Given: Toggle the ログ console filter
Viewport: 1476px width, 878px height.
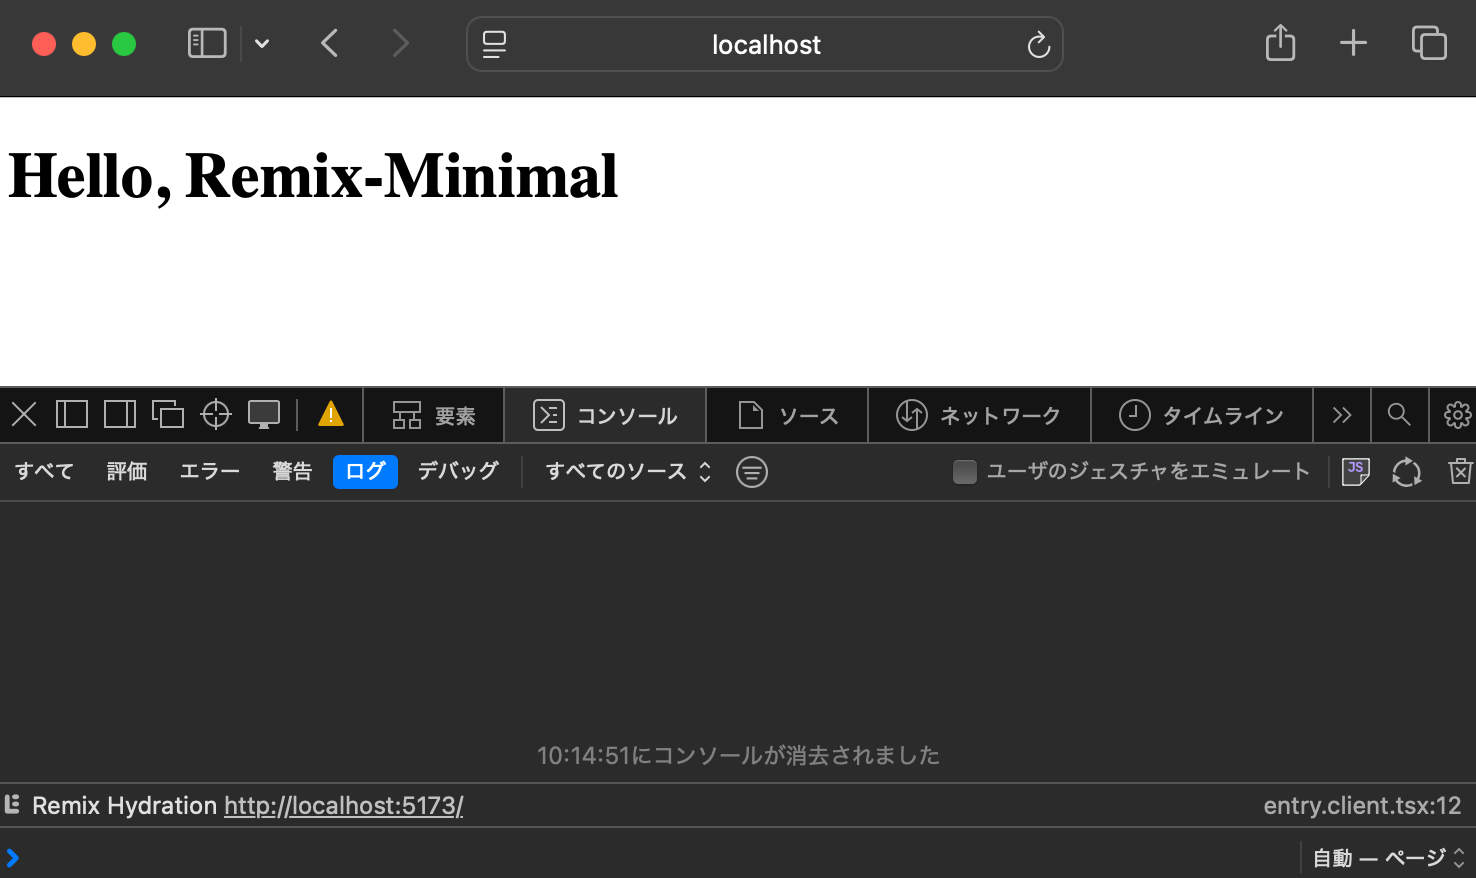Looking at the screenshot, I should point(365,471).
